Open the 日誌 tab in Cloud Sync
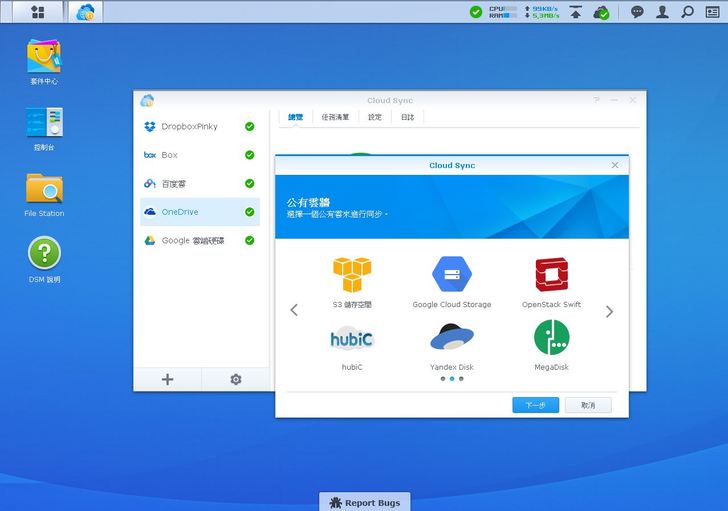This screenshot has width=728, height=511. (407, 117)
